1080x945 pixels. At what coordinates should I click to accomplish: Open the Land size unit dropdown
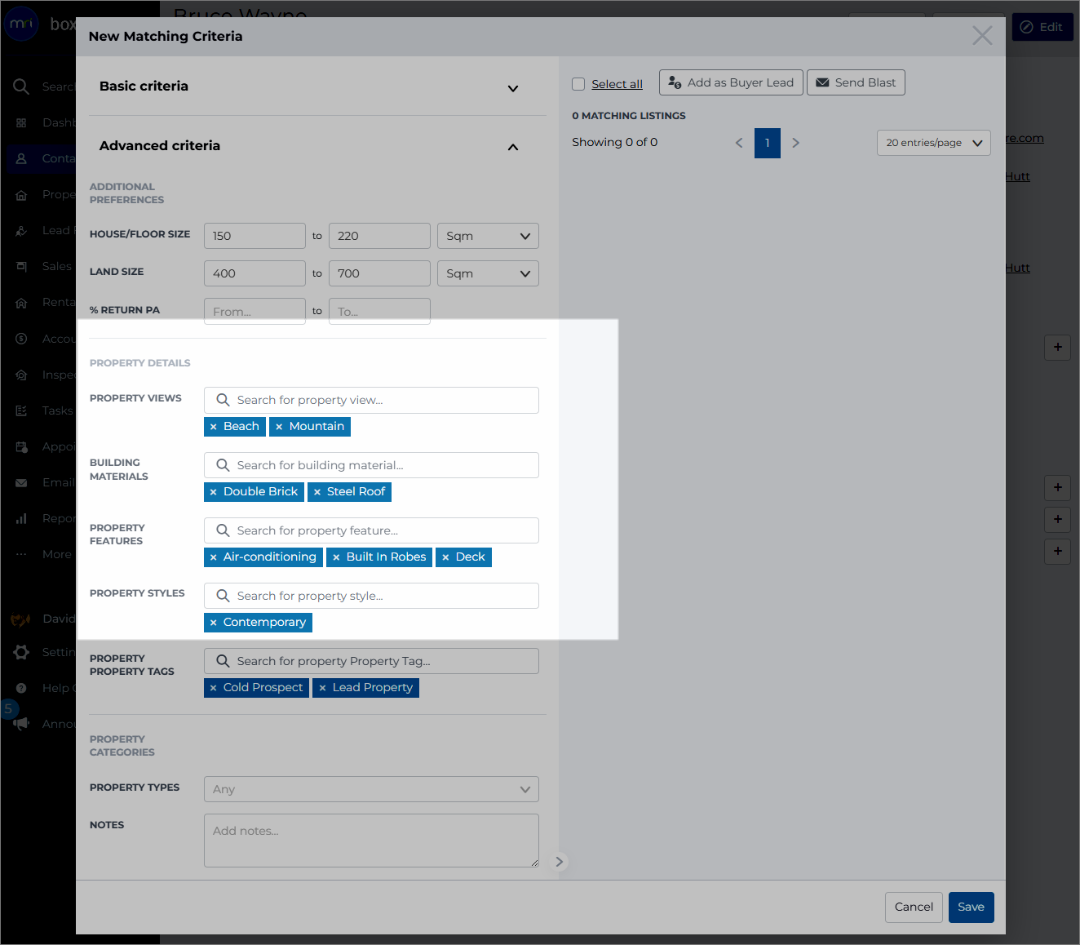pos(488,273)
